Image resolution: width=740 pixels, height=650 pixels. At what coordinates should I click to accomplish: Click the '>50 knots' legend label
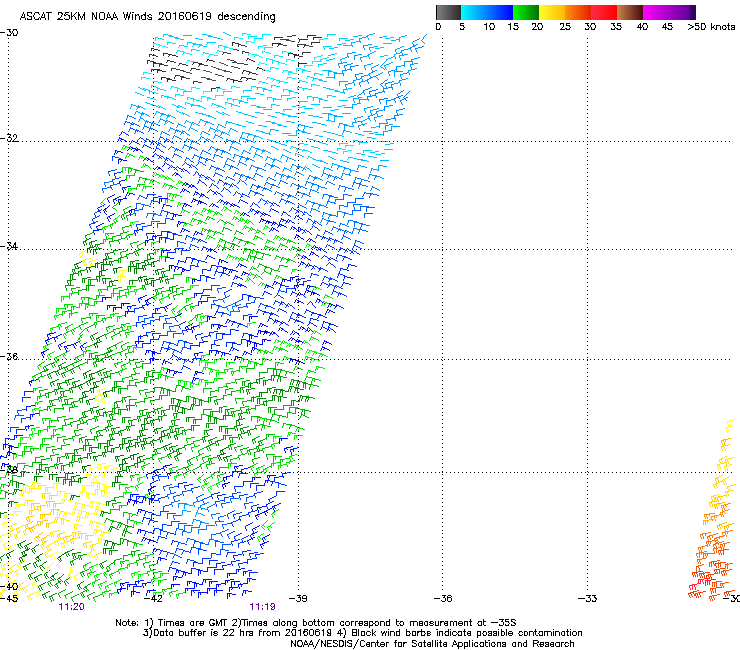(x=711, y=27)
